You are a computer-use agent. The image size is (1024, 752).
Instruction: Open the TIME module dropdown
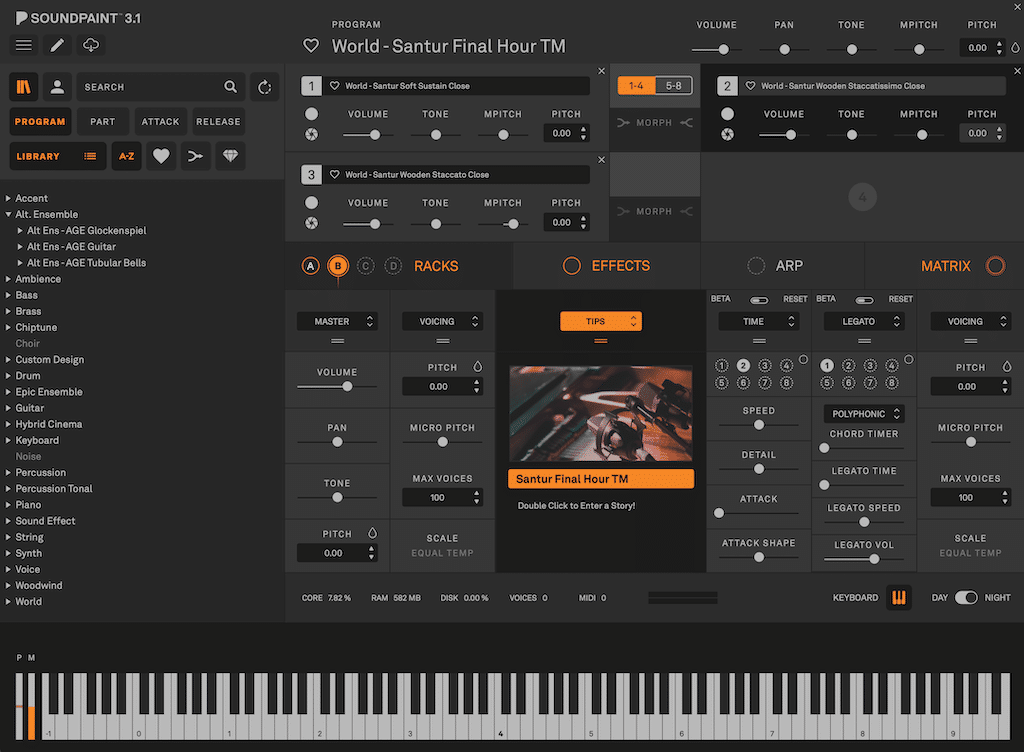759,321
